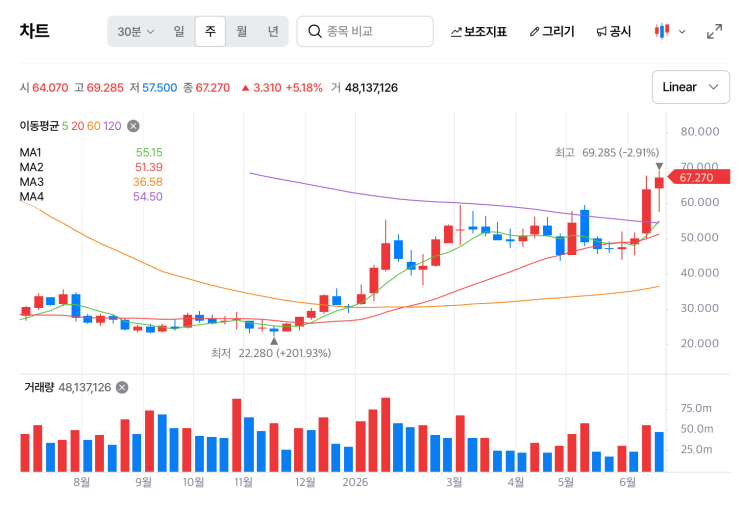Viewport: 743px width, 511px height.
Task: Toggle 공시 disclosures on chart
Action: click(614, 32)
